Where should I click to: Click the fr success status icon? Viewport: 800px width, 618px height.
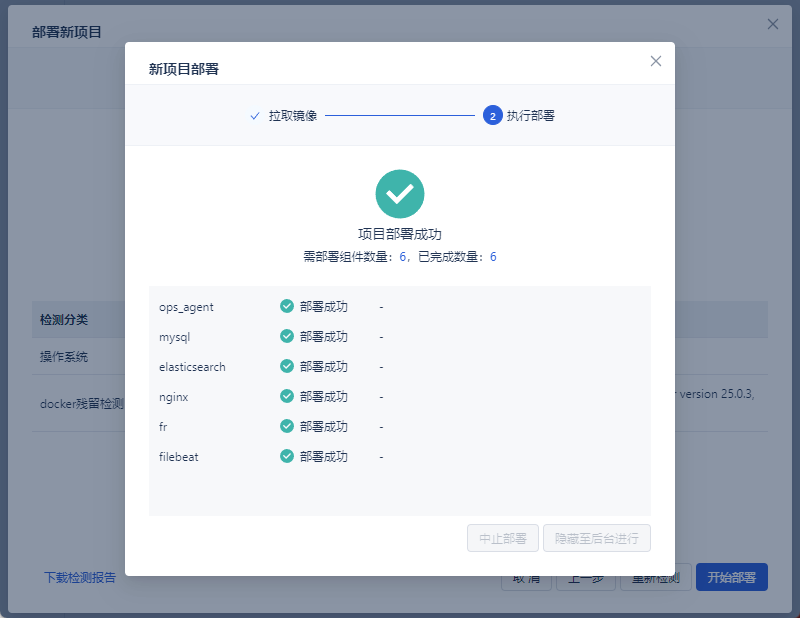point(287,426)
